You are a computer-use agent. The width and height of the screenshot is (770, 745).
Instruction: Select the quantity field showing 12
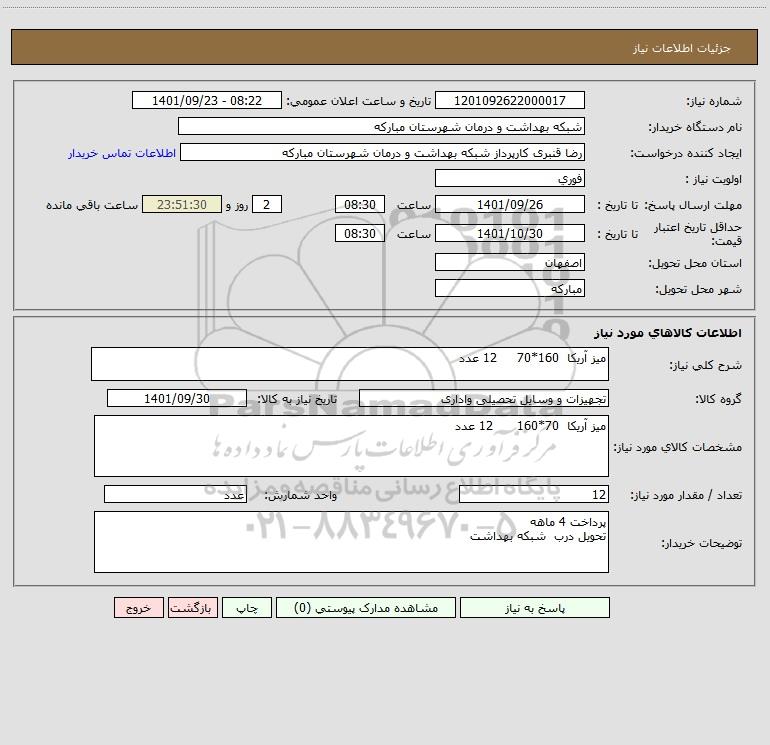534,494
